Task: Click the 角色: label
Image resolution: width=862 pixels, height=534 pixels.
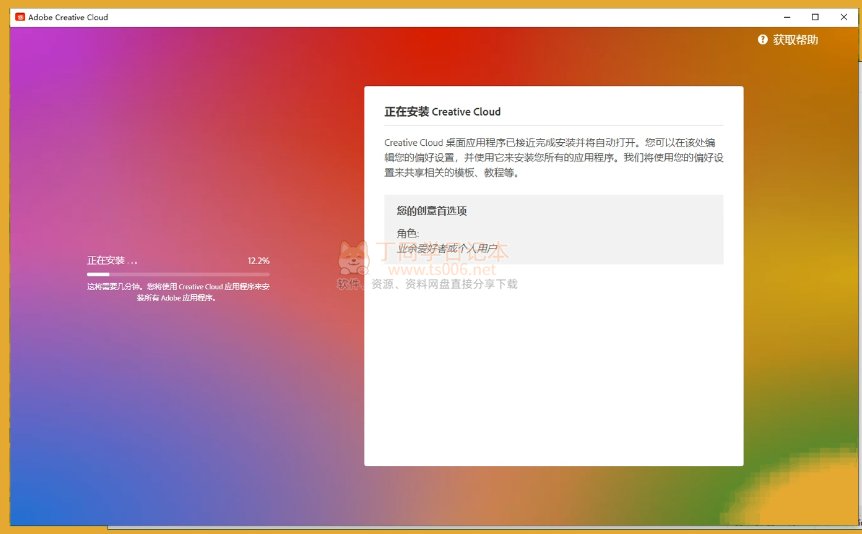Action: (x=408, y=233)
